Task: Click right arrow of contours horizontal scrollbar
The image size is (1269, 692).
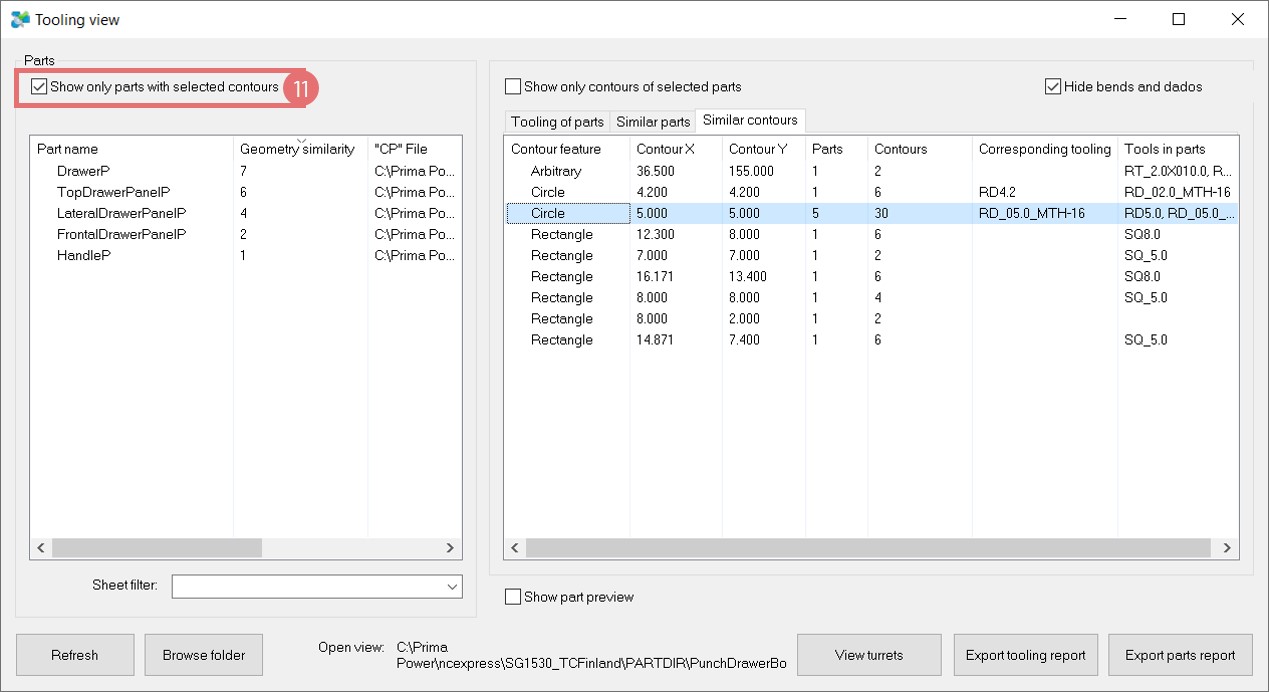Action: point(1227,548)
